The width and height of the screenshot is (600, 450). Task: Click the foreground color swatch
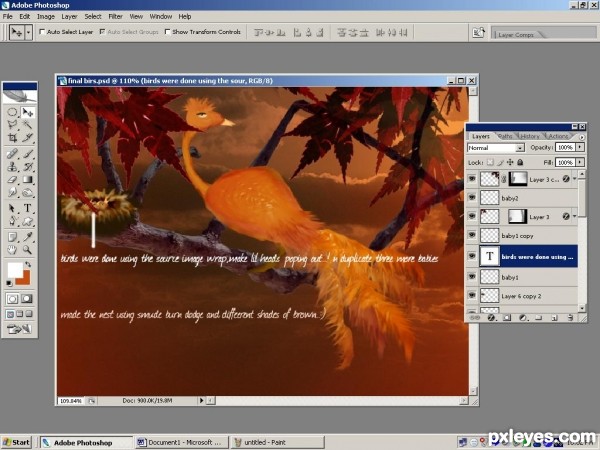point(15,270)
